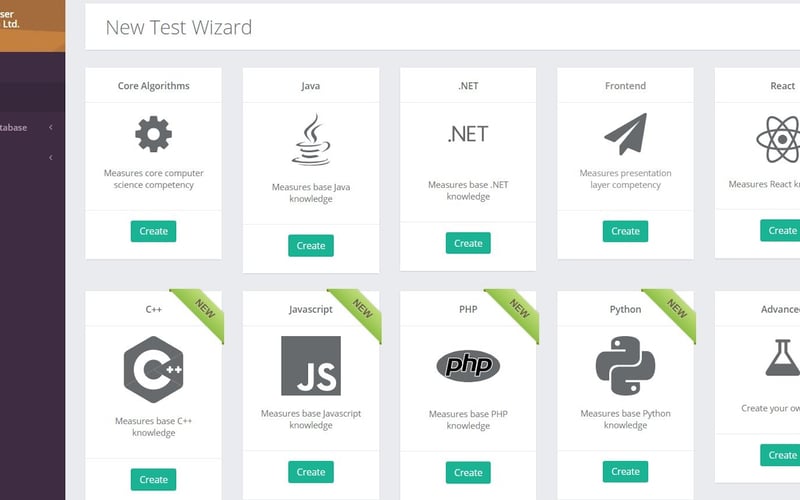Click the PHP card title

pyautogui.click(x=468, y=309)
